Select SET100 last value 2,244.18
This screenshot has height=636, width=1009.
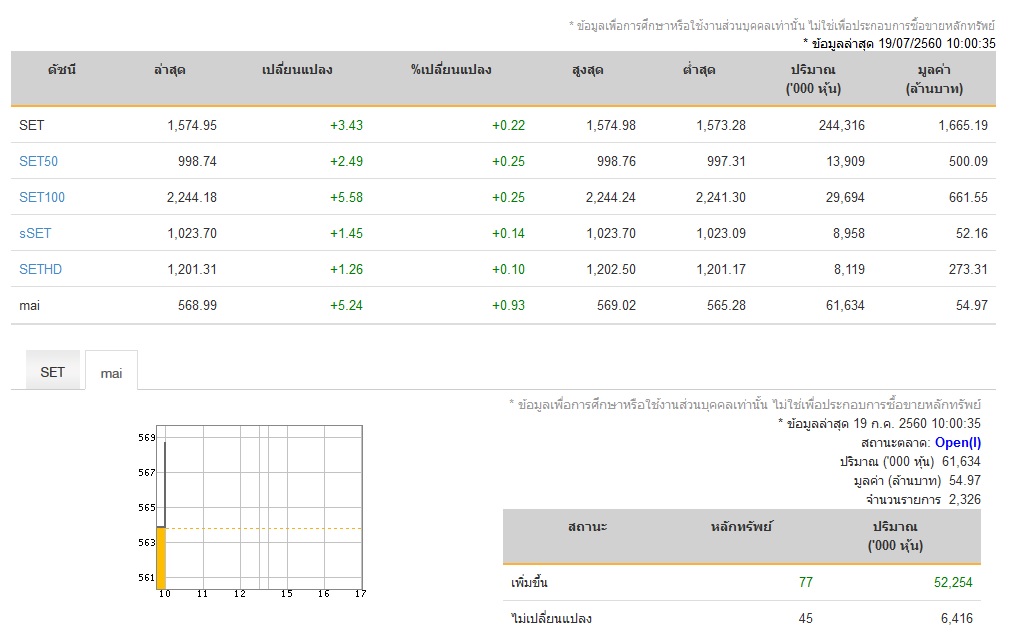click(192, 197)
